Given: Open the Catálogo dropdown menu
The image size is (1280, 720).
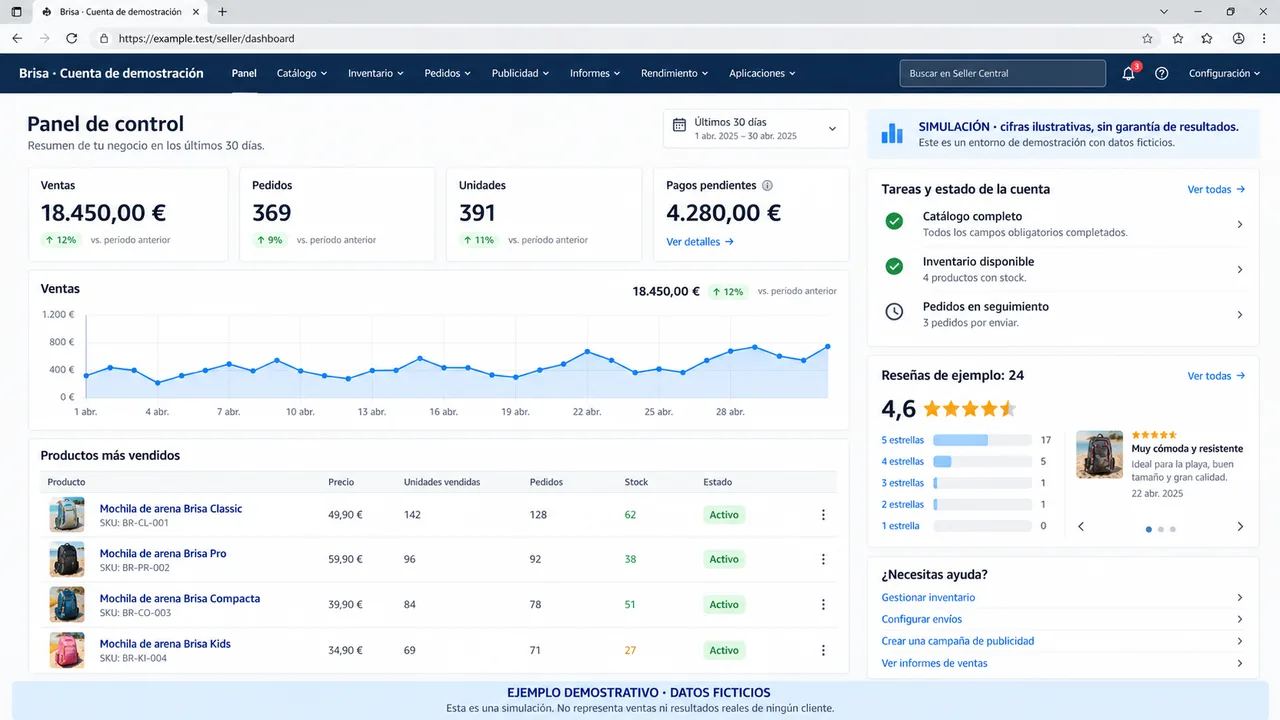Looking at the screenshot, I should (x=302, y=73).
